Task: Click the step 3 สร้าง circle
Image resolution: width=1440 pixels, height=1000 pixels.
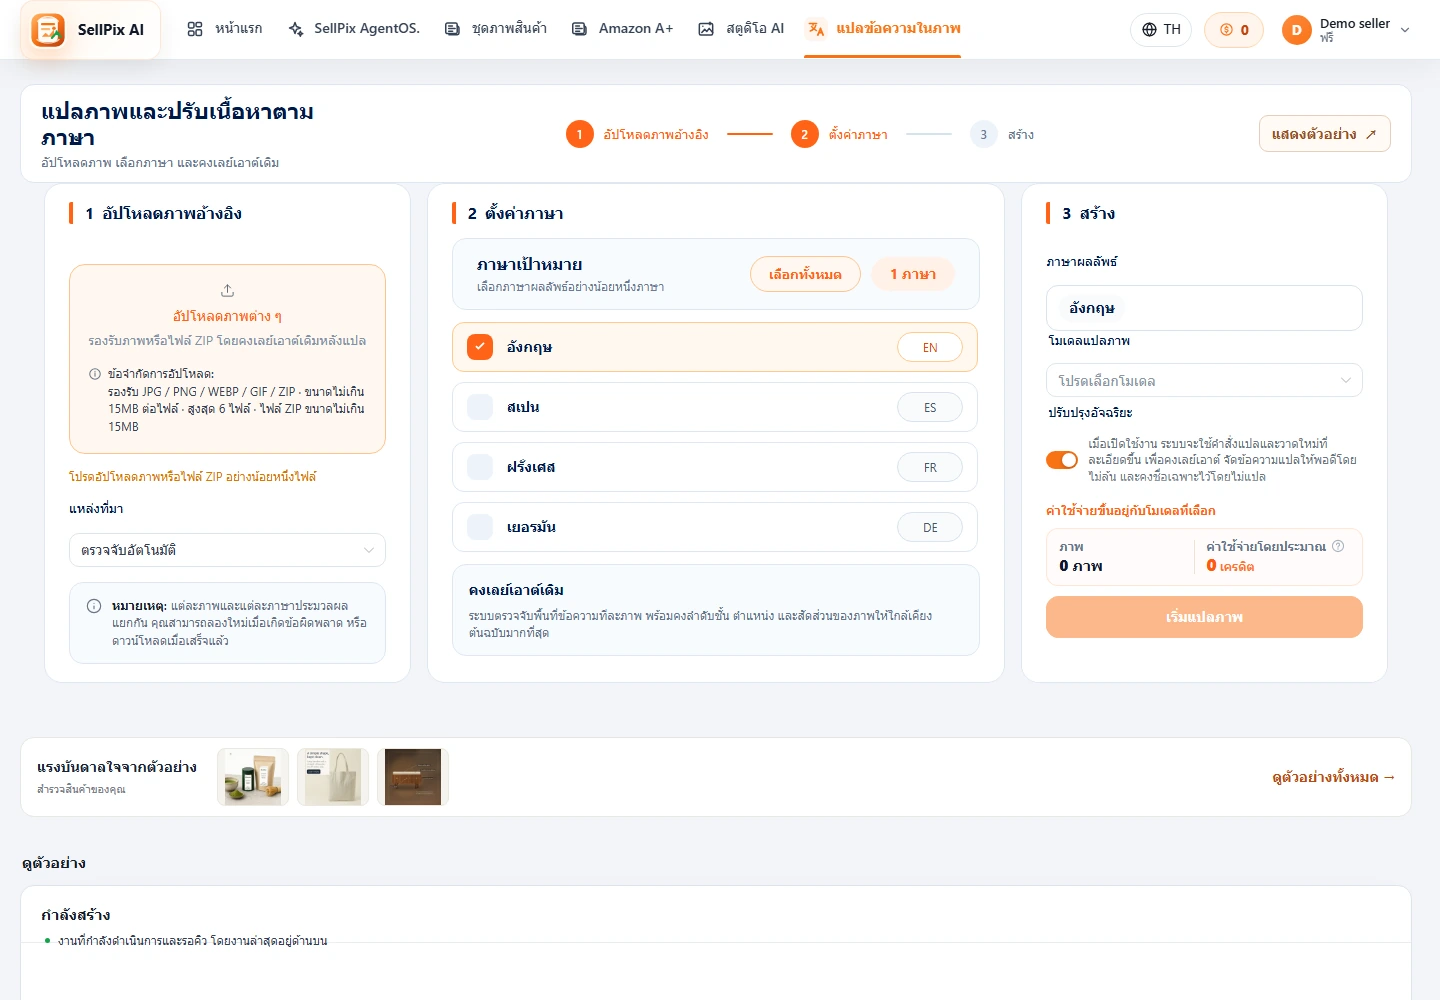Action: pyautogui.click(x=983, y=134)
